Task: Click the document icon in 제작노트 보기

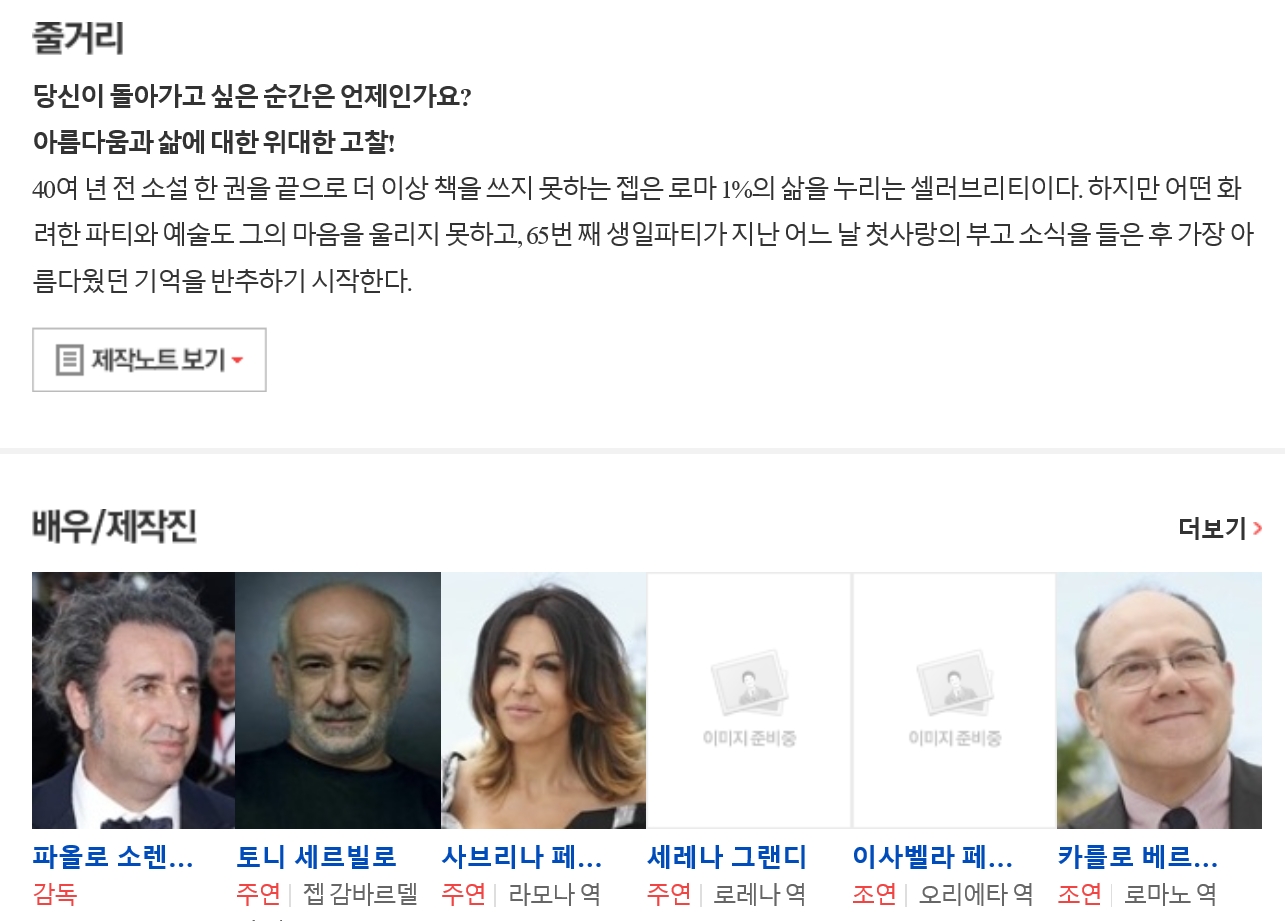Action: (x=69, y=360)
